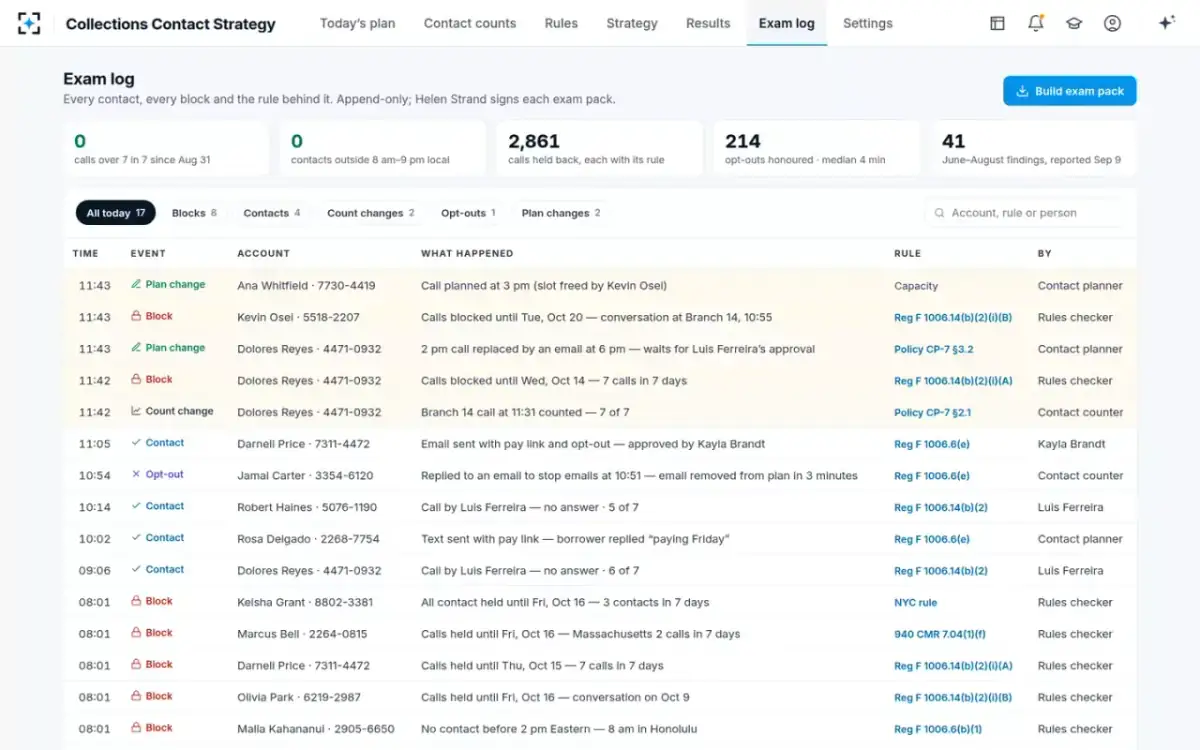Click the calls over 7 in 7 card
The image size is (1200, 750).
[x=166, y=148]
